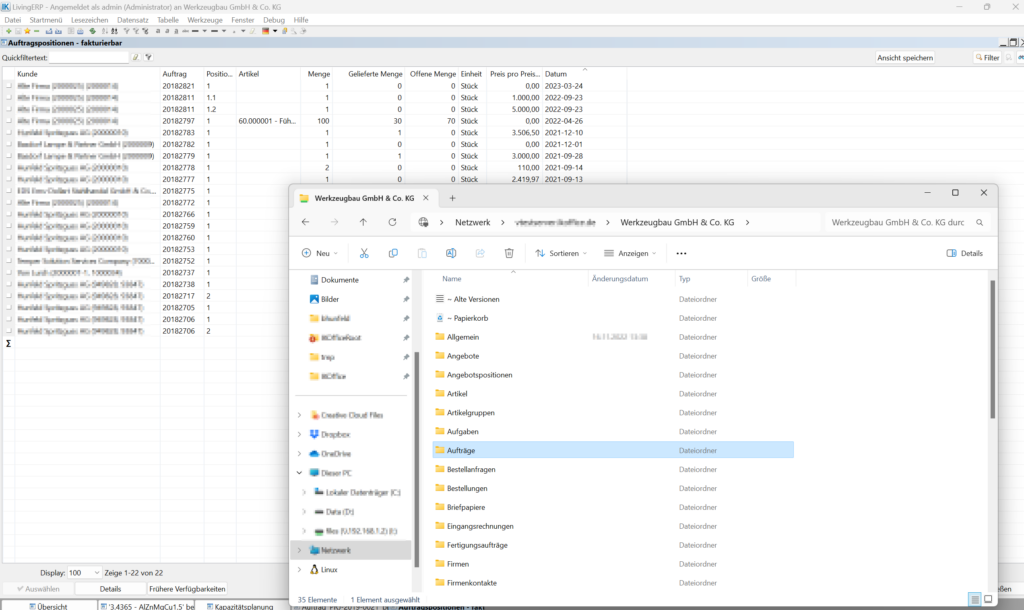Expand the OneDrive tree node
Viewport: 1024px width, 610px height.
[x=299, y=454]
